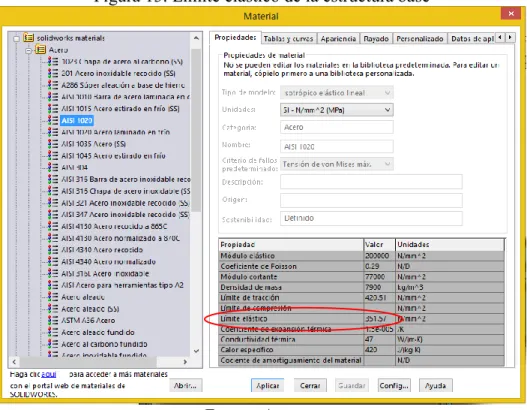Choose the 201 Acero inoxidable recocido icon

coord(53,73)
